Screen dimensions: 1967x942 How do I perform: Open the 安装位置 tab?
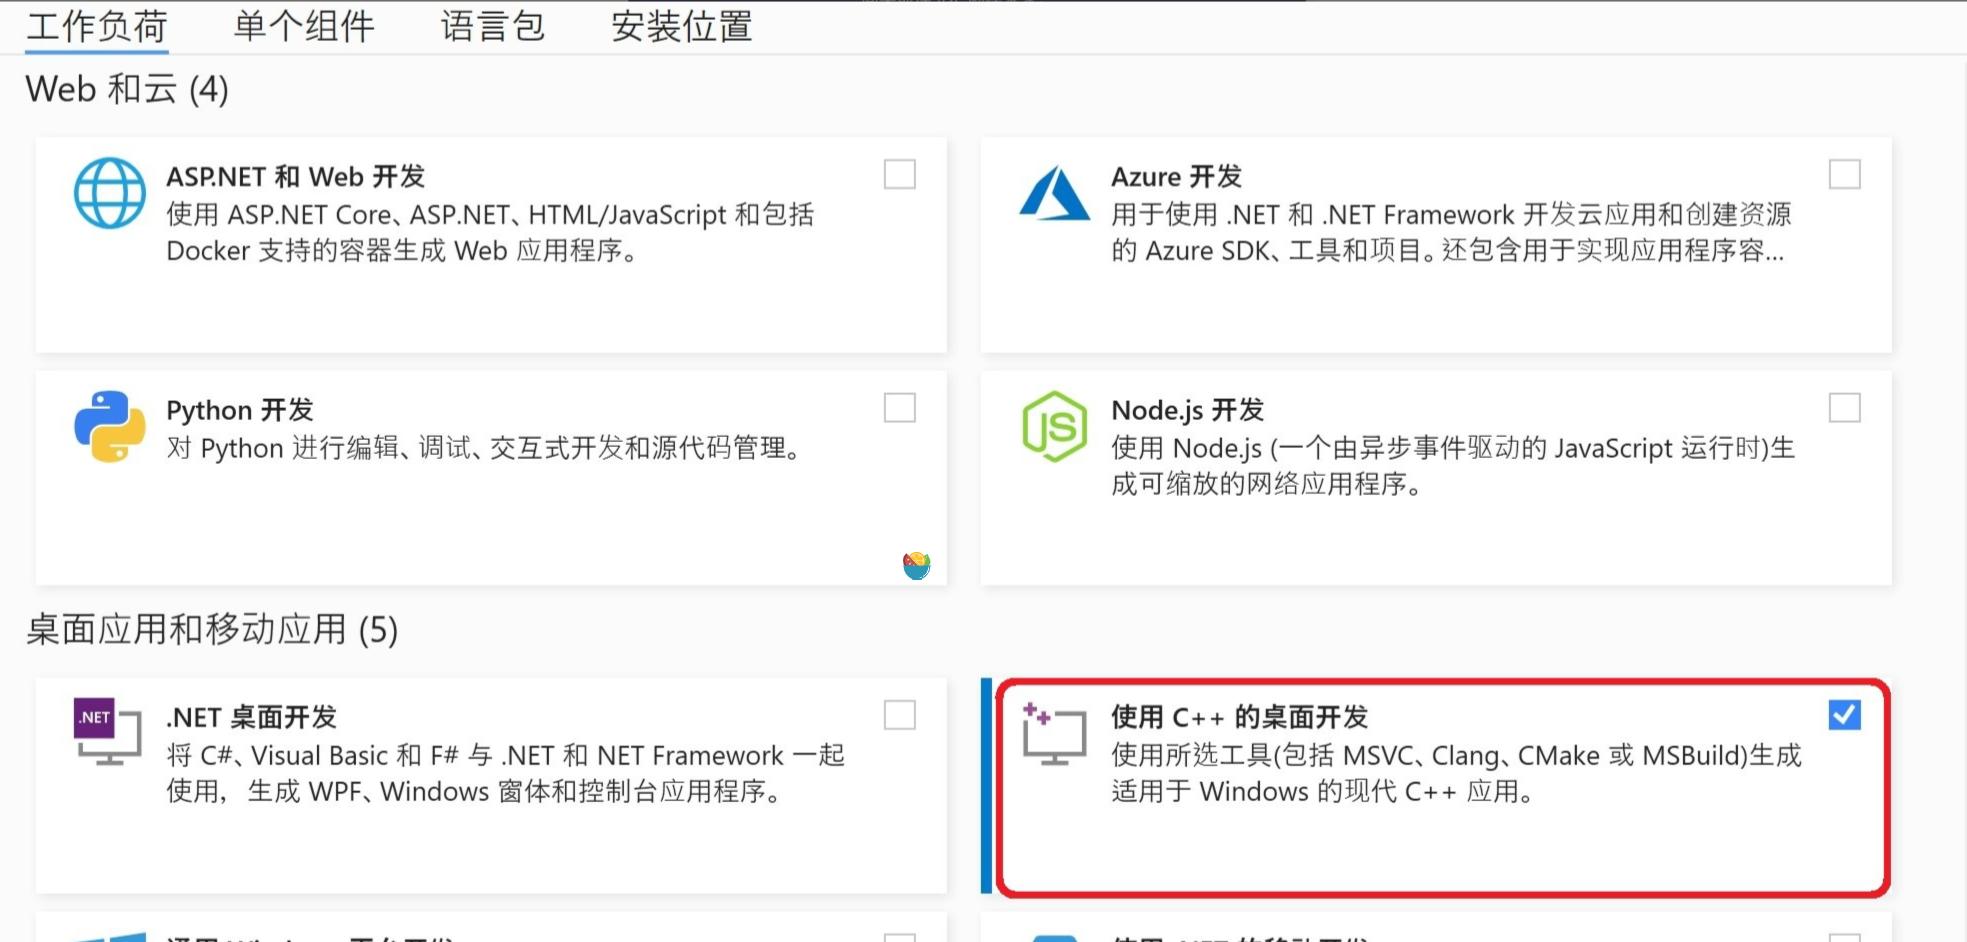(x=682, y=27)
